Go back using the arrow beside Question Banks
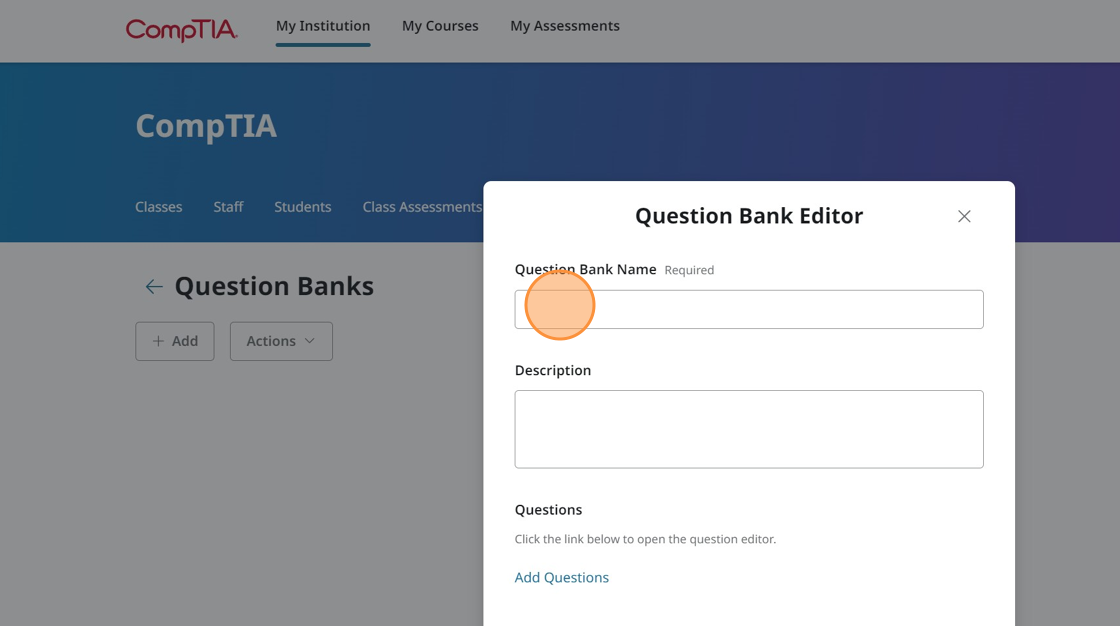1120x626 pixels. point(154,287)
